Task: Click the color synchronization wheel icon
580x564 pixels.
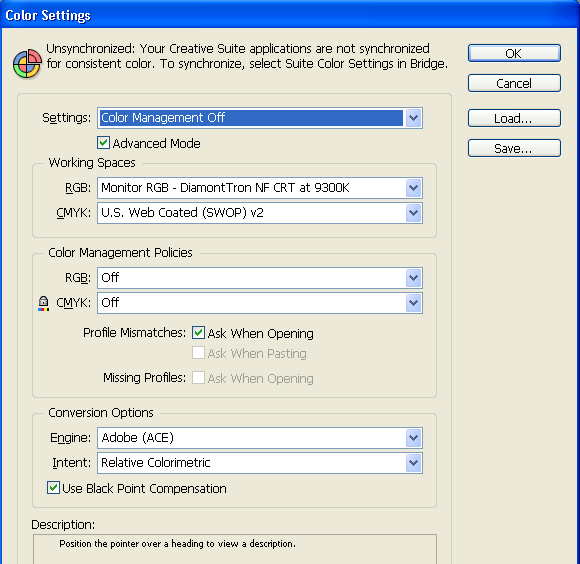Action: click(x=27, y=64)
